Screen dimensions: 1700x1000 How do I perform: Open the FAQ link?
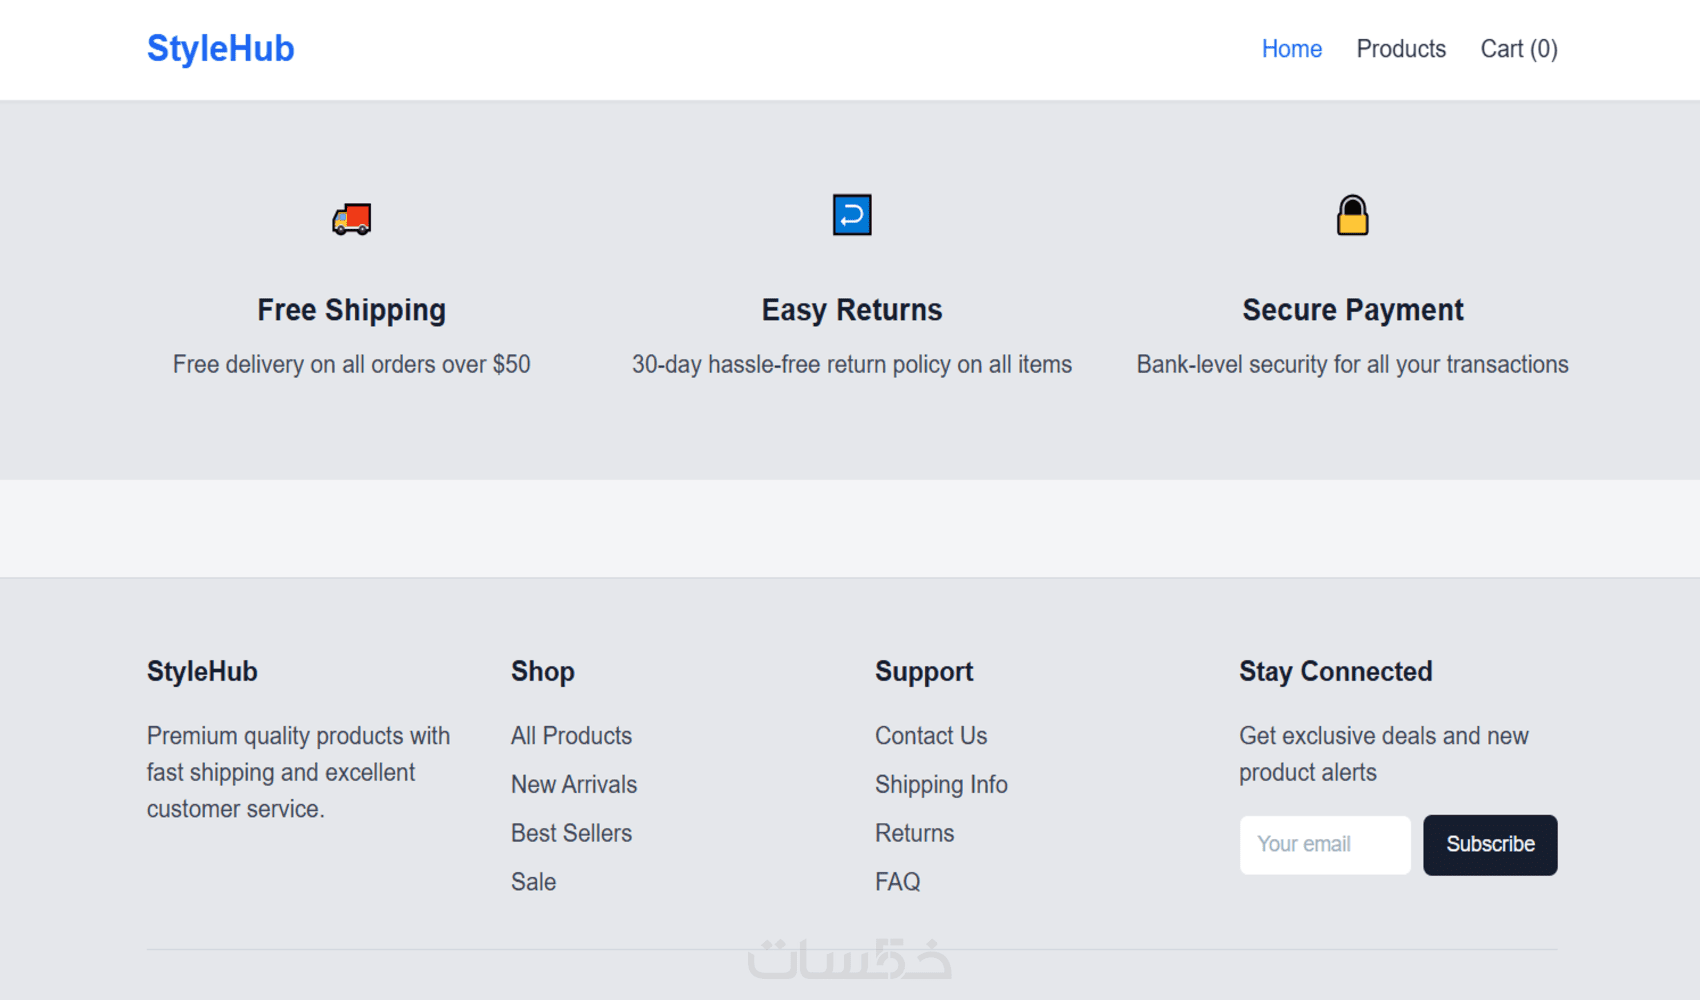coord(897,882)
